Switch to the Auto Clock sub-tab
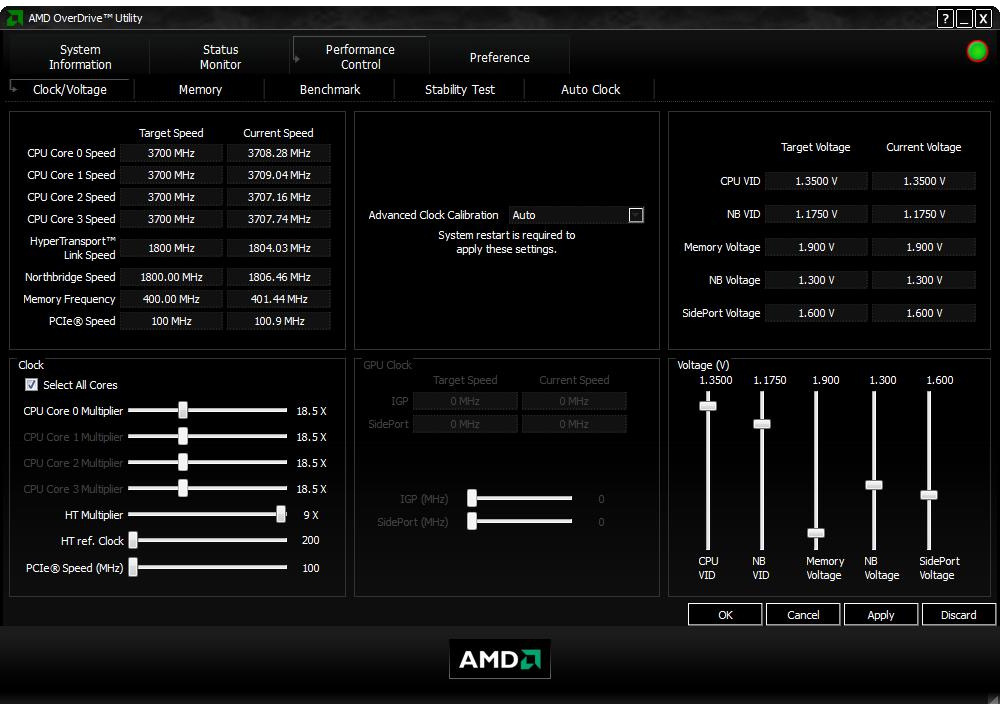 click(590, 89)
